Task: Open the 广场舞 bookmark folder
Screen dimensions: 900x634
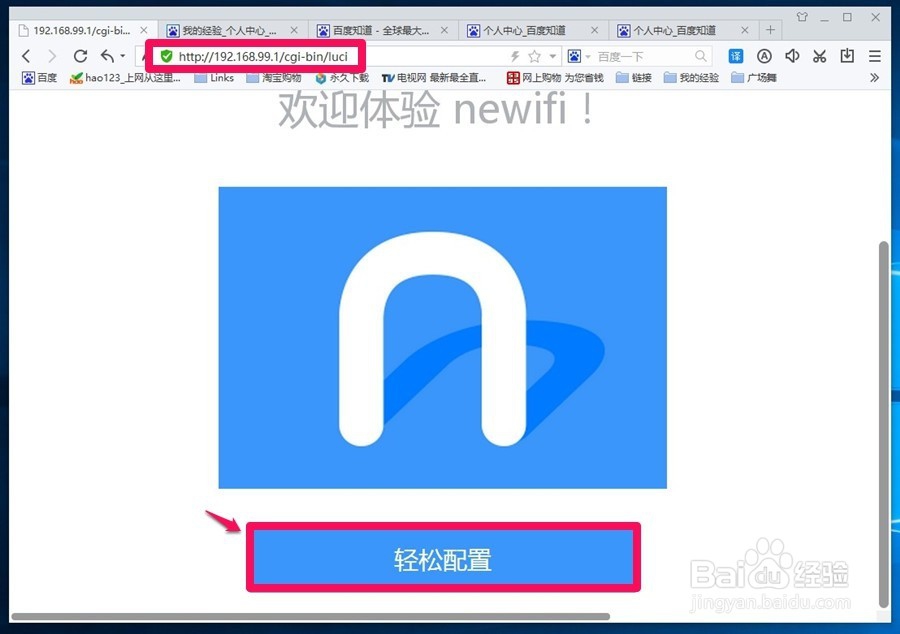Action: (754, 78)
